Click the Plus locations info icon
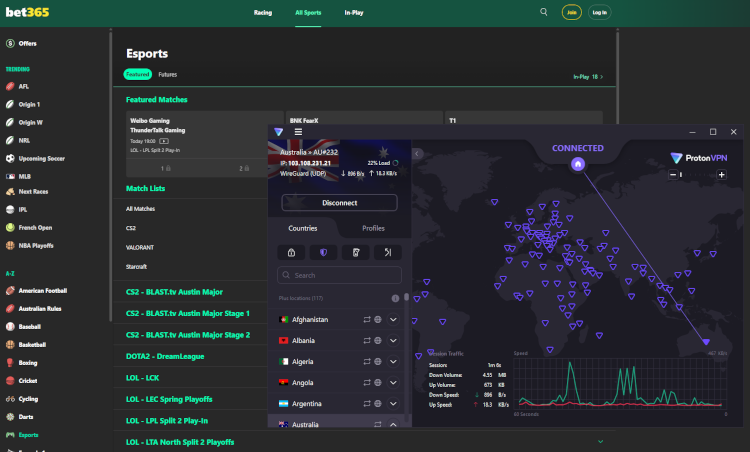Screen dimensions: 750x452 click(x=395, y=298)
